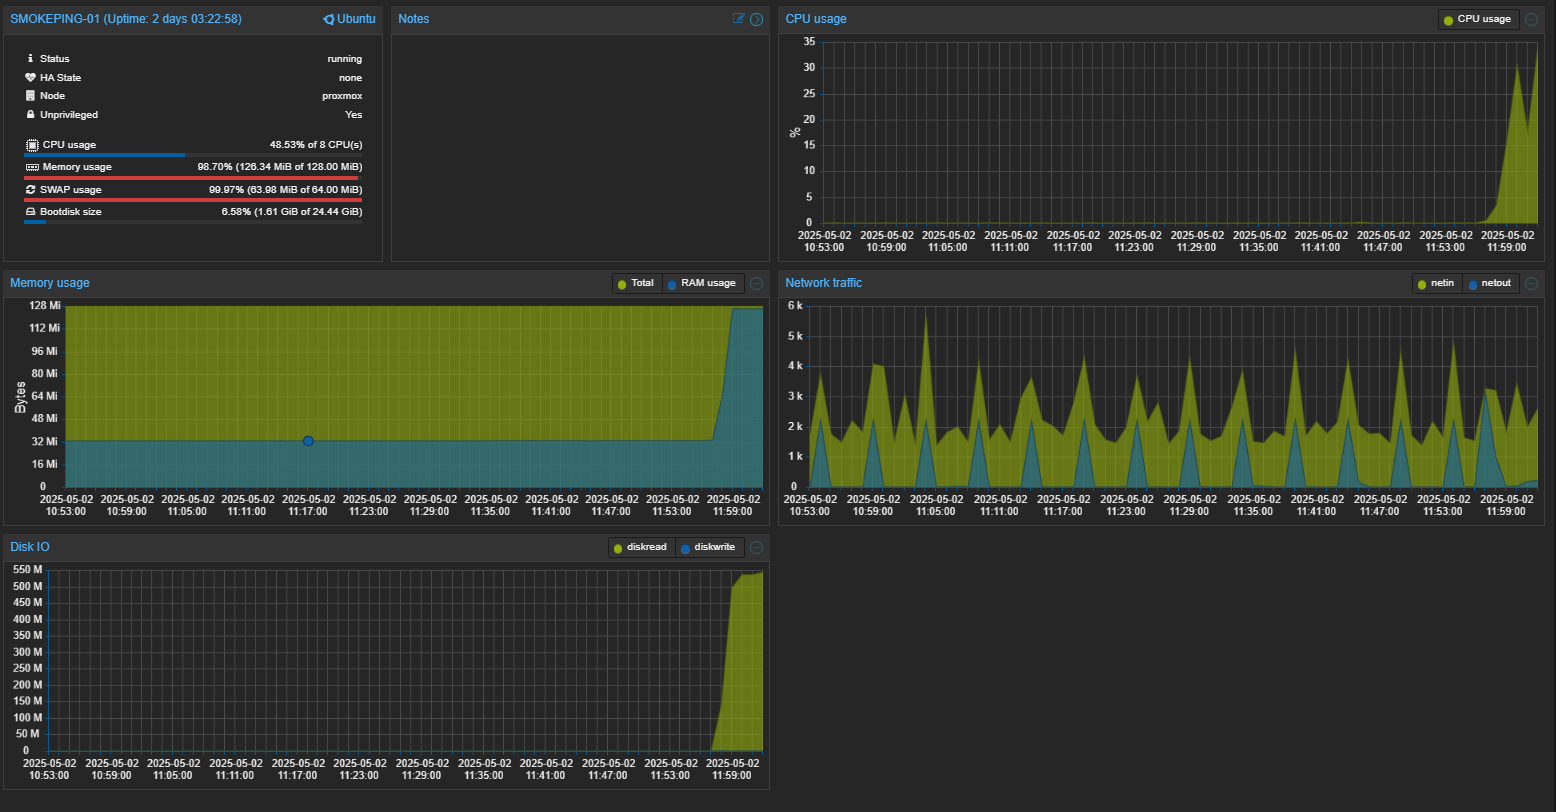Click the Bootdisk size drive icon

coord(31,212)
